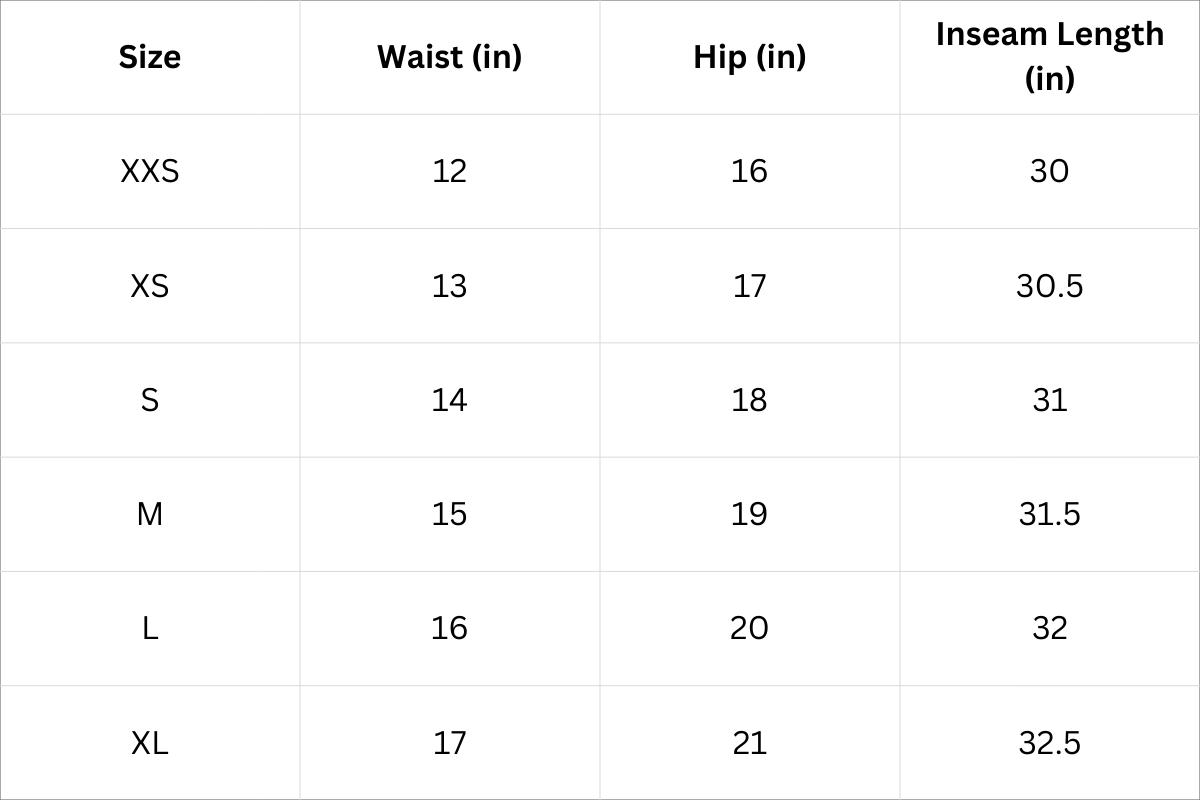Screen dimensions: 1200x800
Task: Click inseam value 30.5 for XS
Action: tap(1049, 286)
